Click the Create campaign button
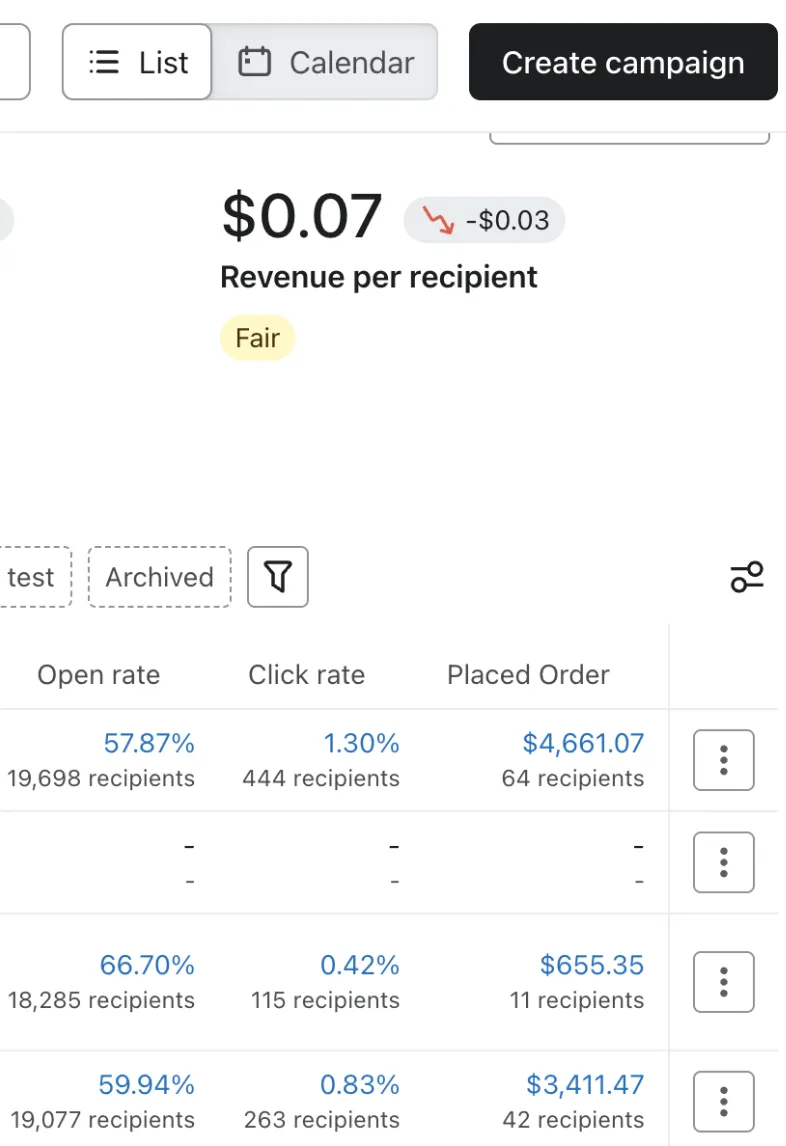Image resolution: width=786 pixels, height=1146 pixels. point(623,63)
